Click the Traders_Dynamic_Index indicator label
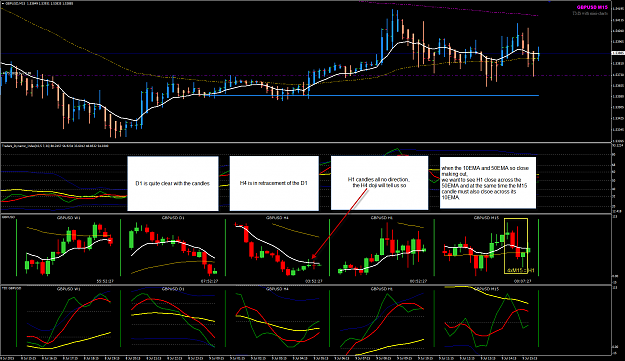The image size is (625, 361). click(55, 146)
